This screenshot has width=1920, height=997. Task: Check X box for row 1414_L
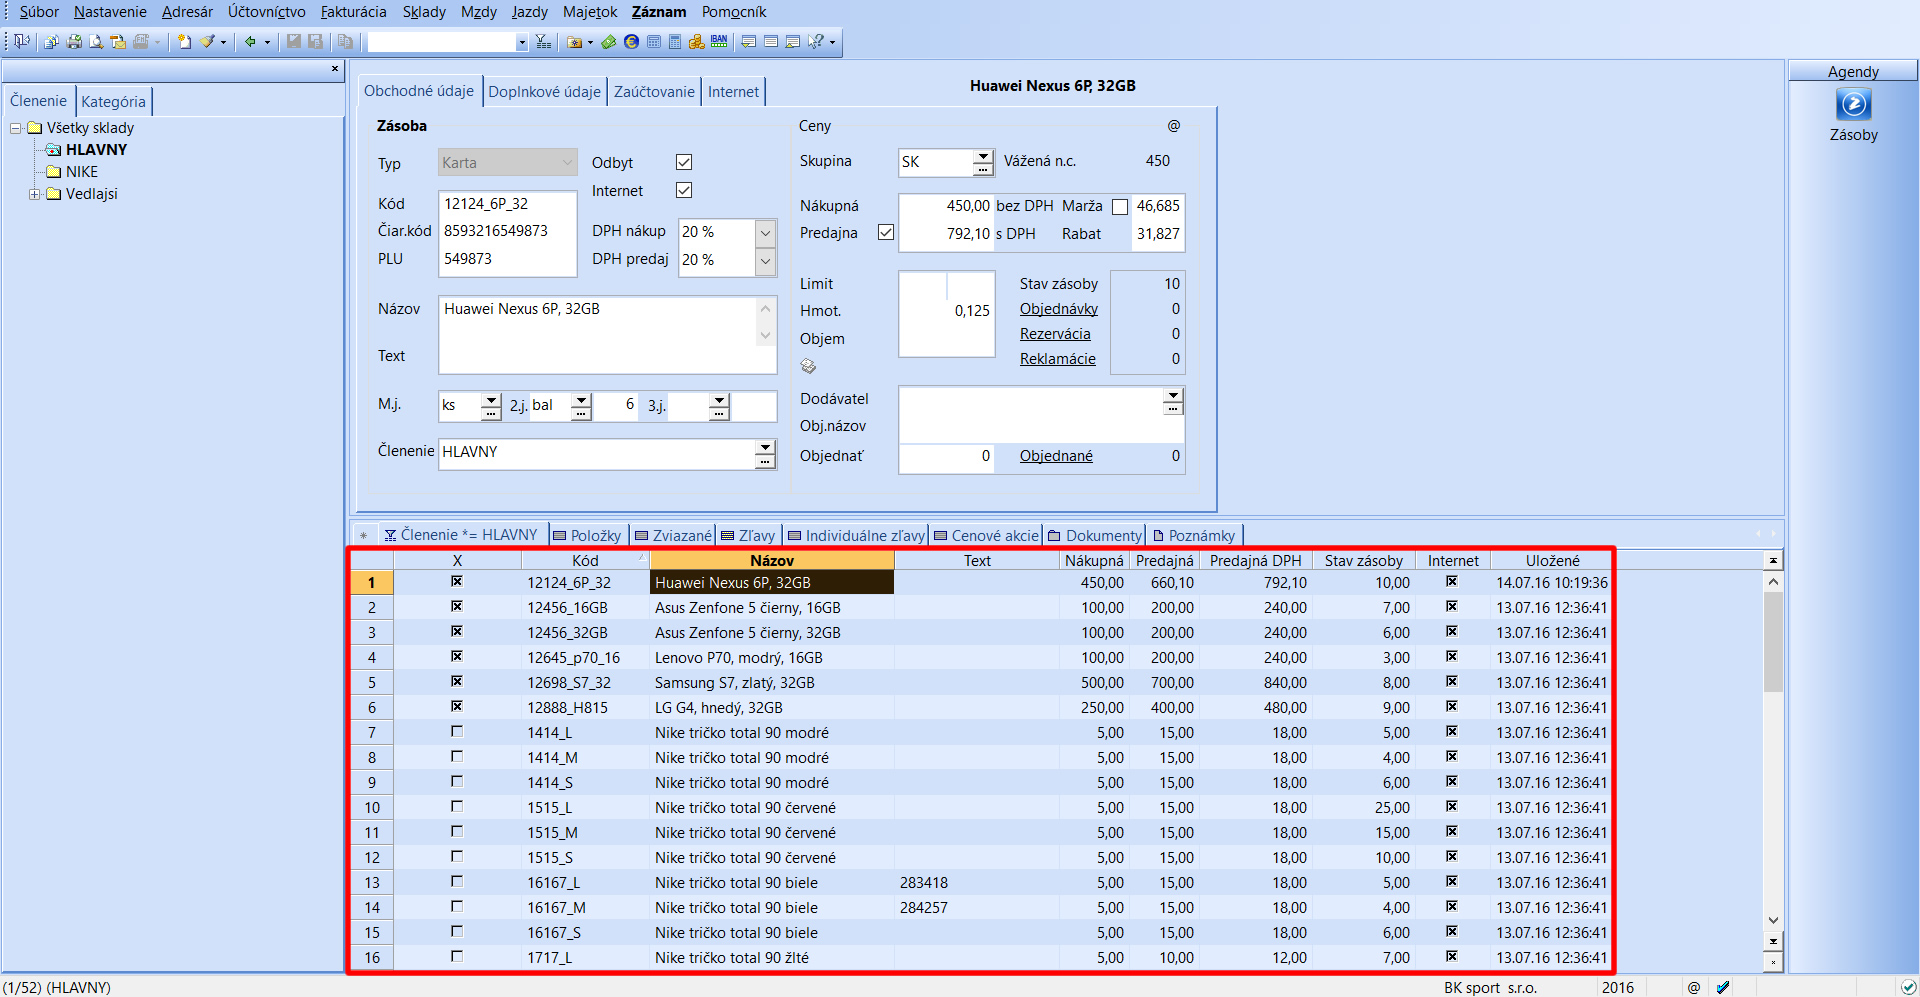tap(457, 731)
